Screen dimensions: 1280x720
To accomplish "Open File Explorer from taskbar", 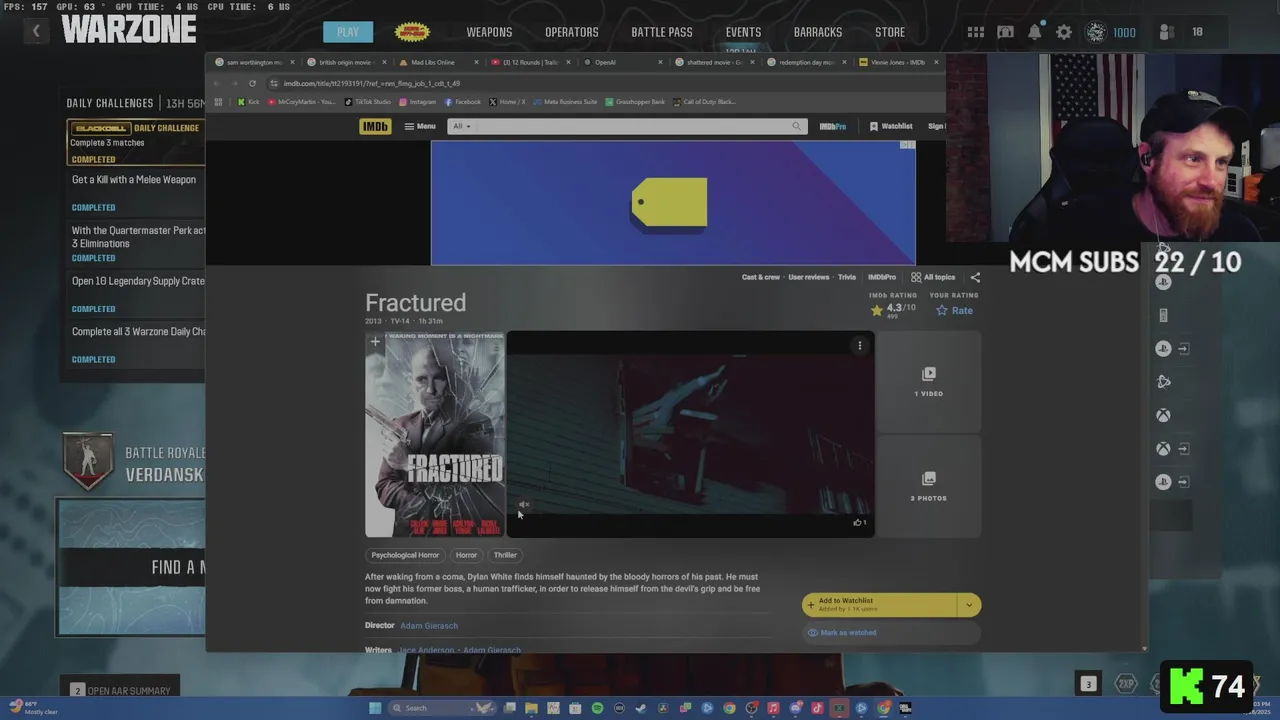I will [531, 708].
